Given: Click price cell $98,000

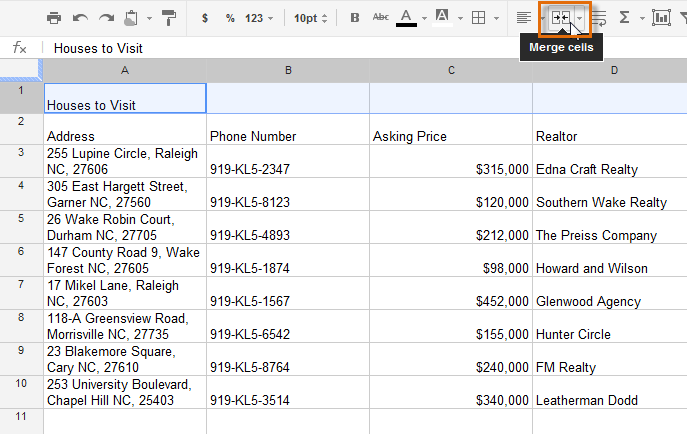Looking at the screenshot, I should (x=451, y=260).
